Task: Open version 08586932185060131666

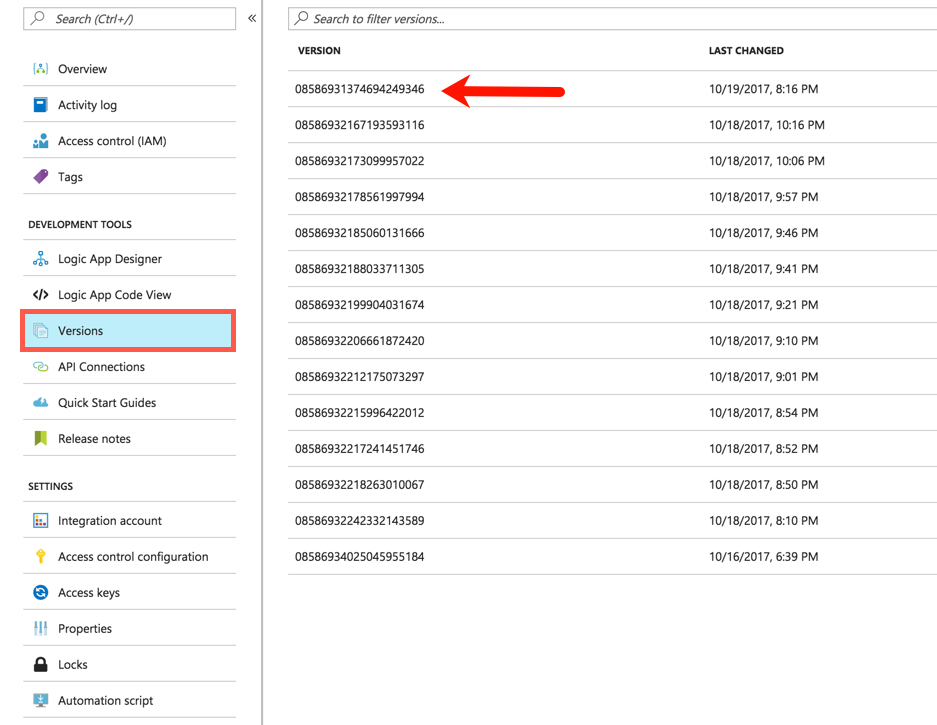Action: pos(359,233)
